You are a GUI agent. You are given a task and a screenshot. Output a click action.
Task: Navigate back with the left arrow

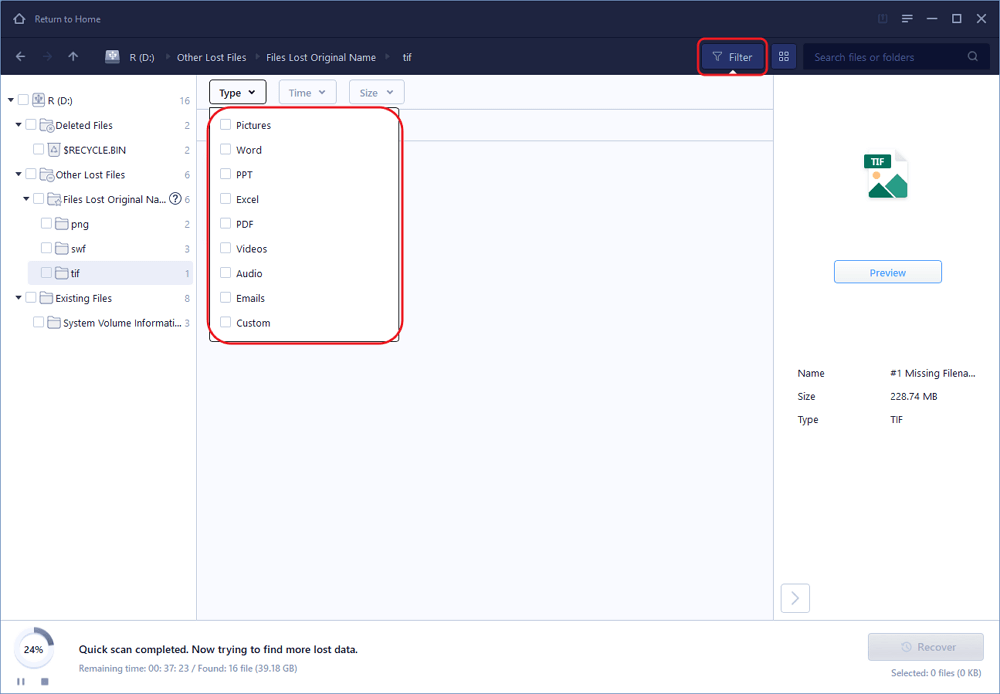[20, 57]
